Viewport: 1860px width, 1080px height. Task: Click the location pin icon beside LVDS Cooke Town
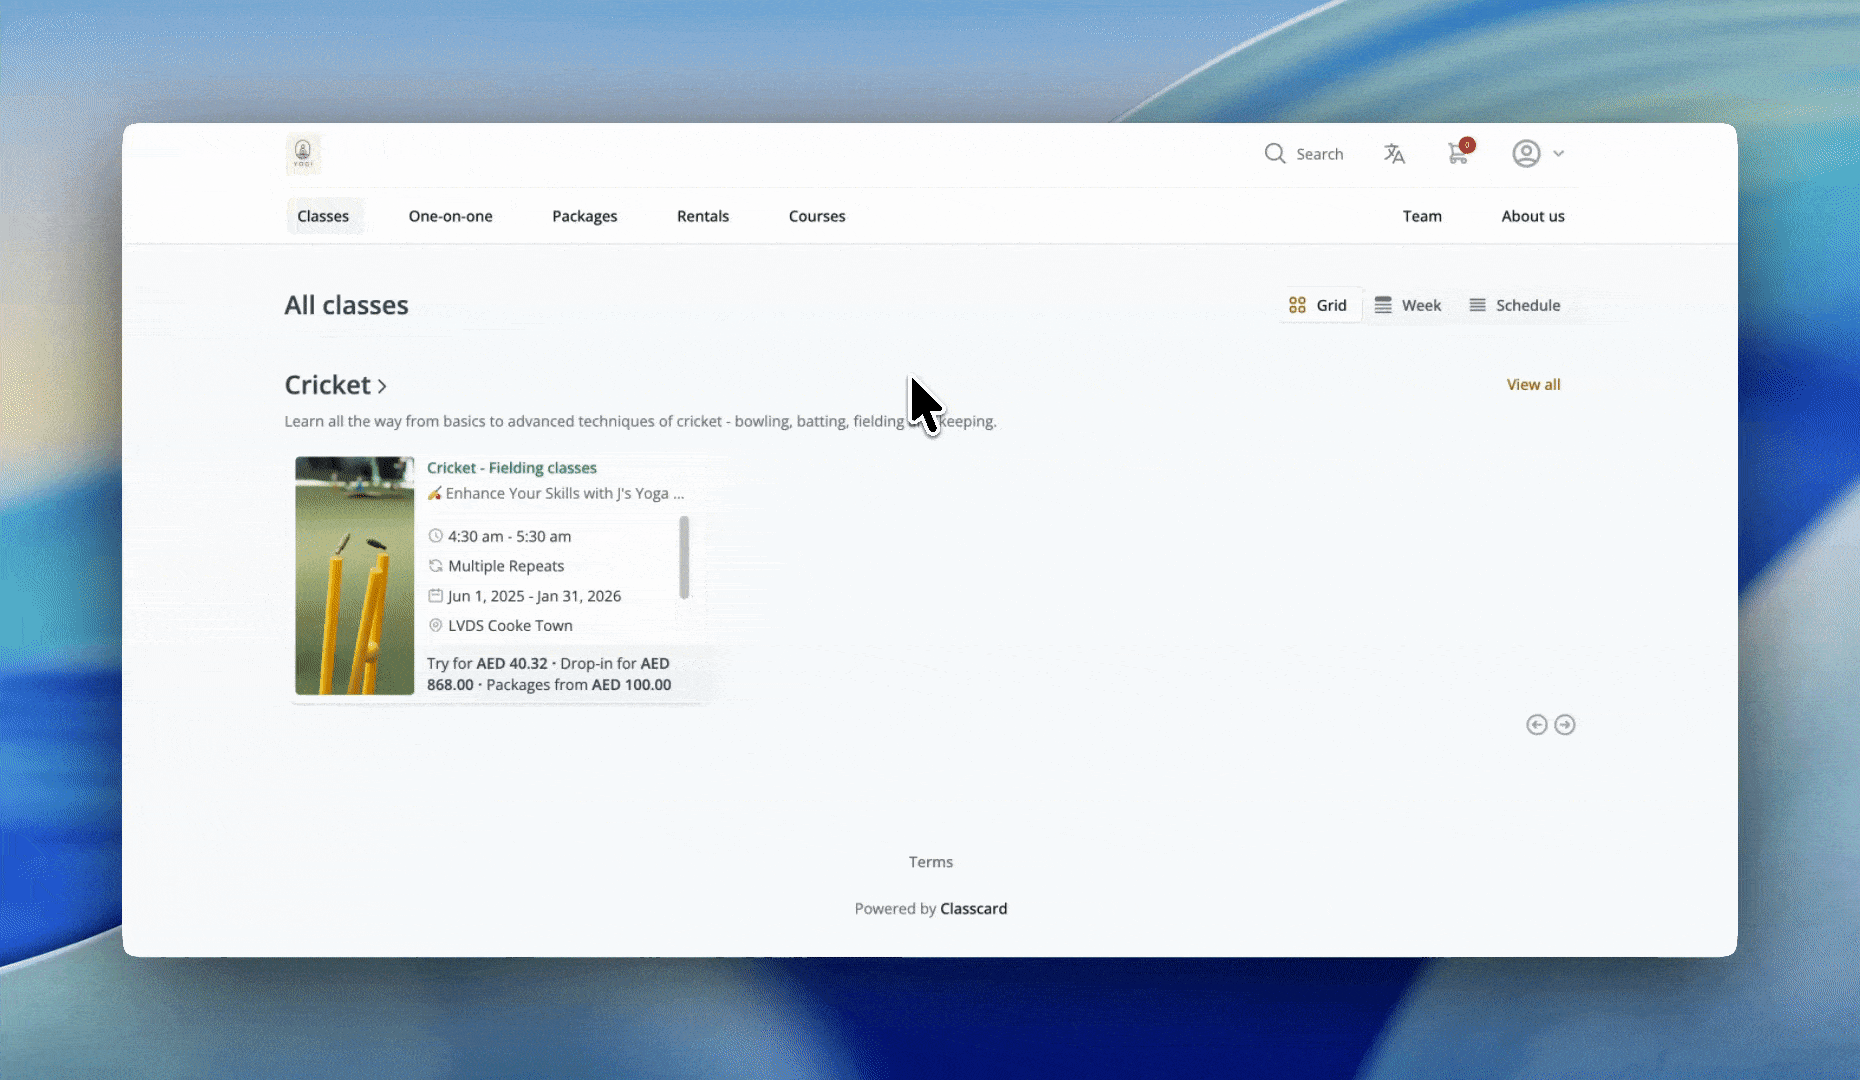click(x=436, y=625)
